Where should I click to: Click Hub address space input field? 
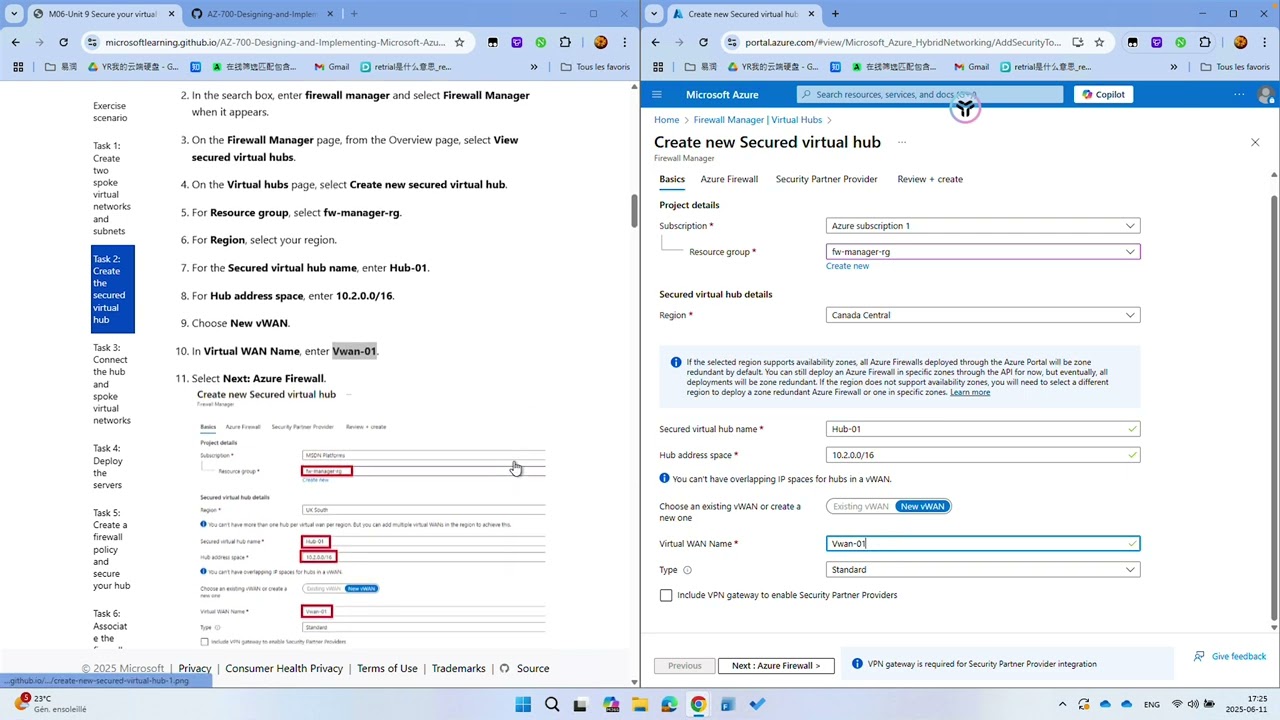tap(983, 455)
